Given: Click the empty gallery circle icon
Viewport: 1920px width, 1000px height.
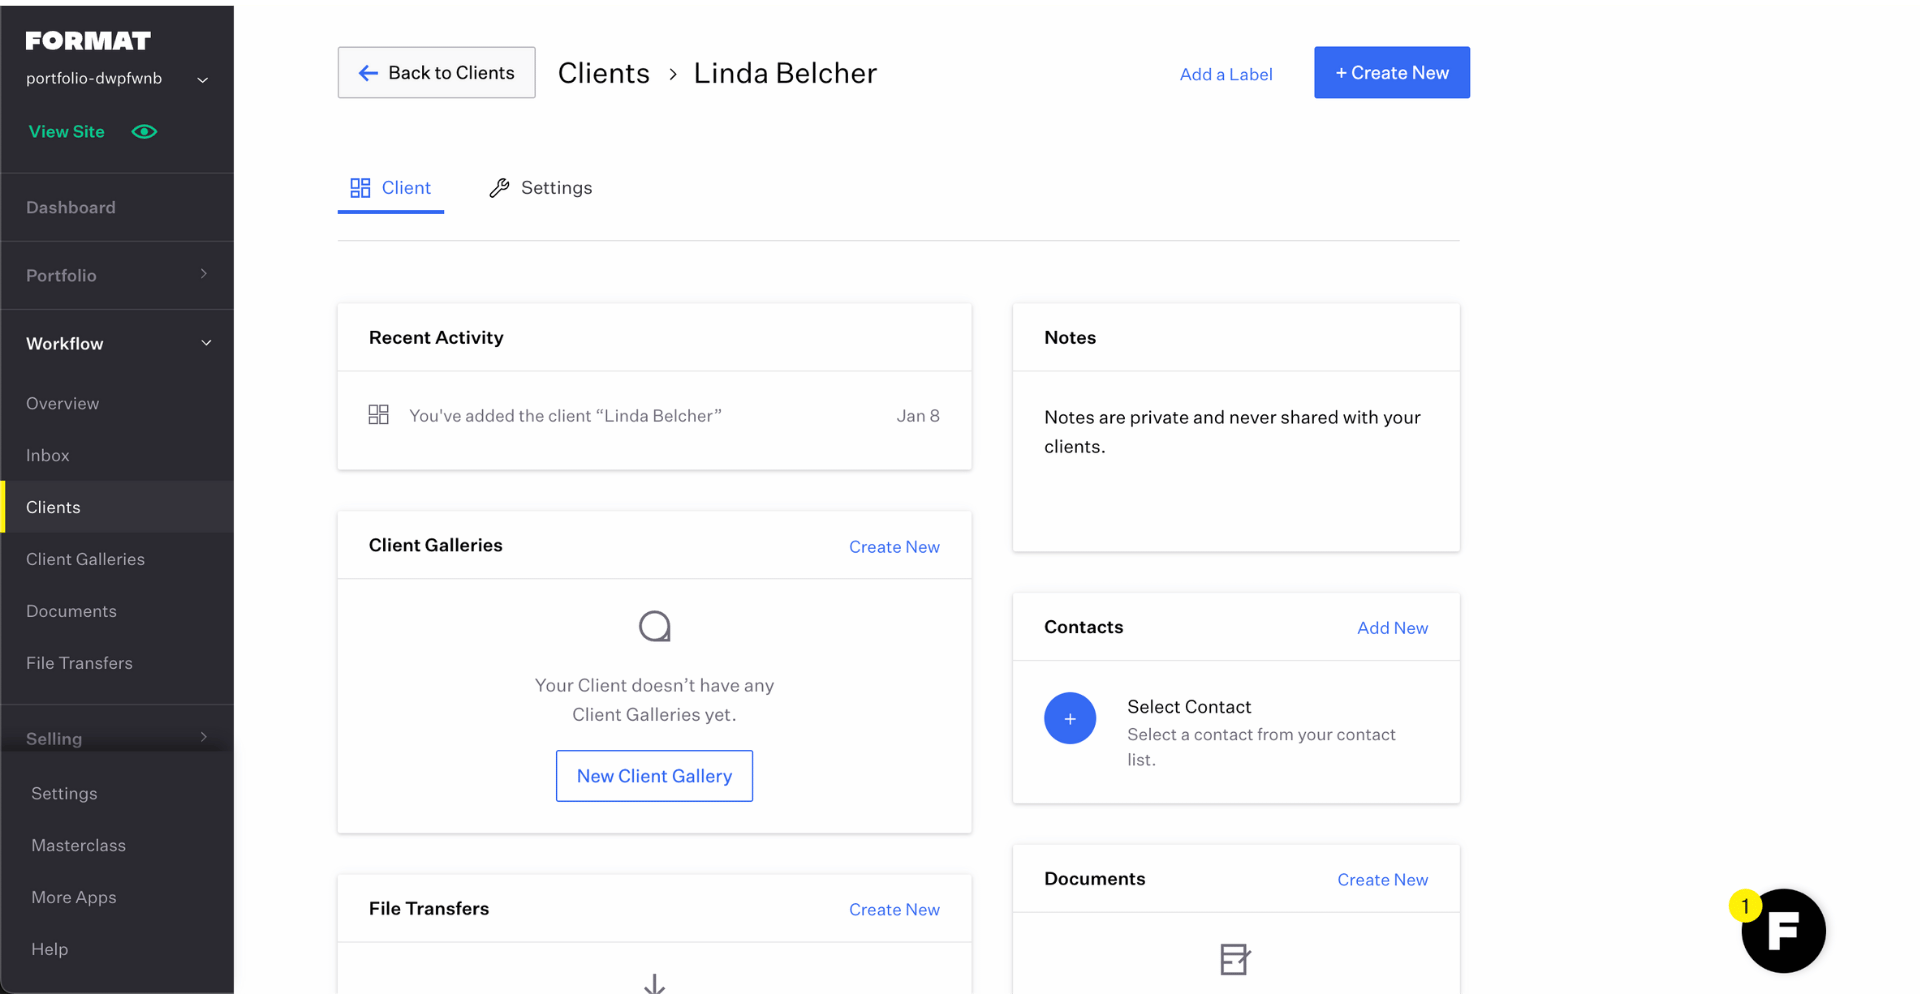Looking at the screenshot, I should [654, 627].
